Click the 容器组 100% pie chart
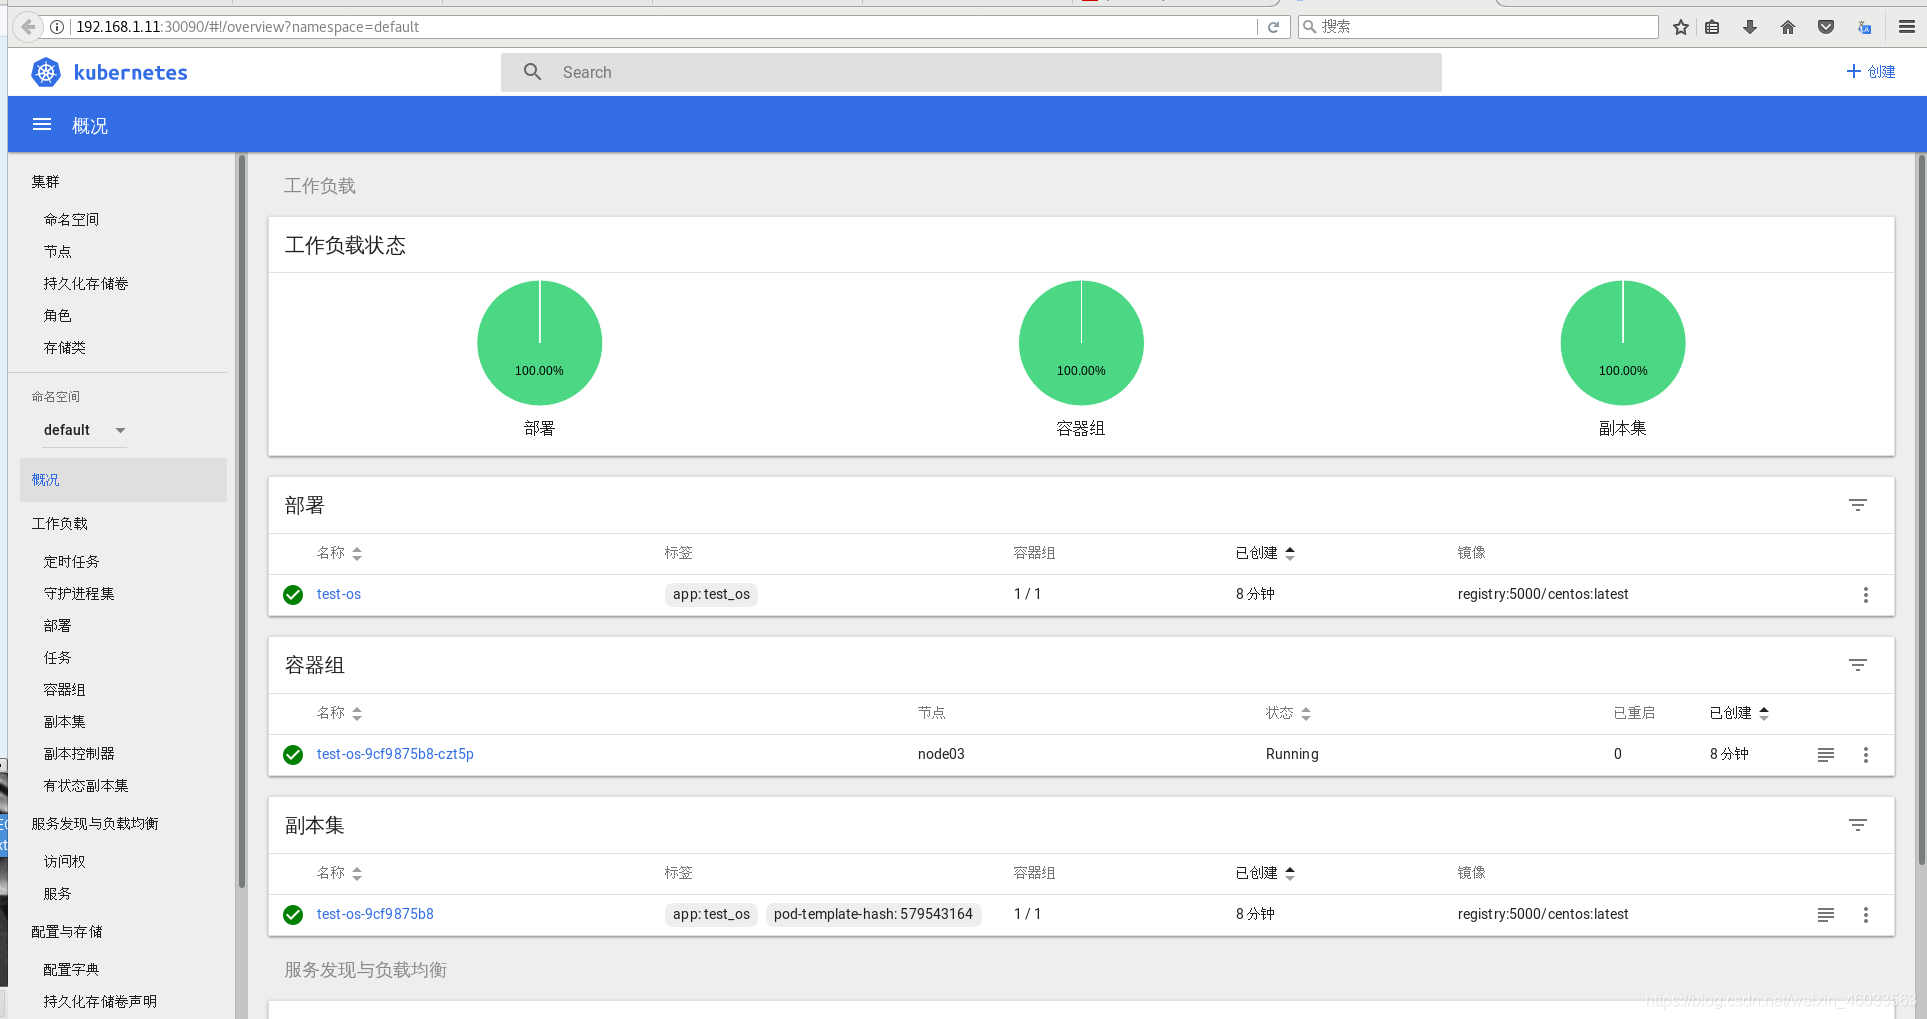1927x1019 pixels. (x=1081, y=343)
